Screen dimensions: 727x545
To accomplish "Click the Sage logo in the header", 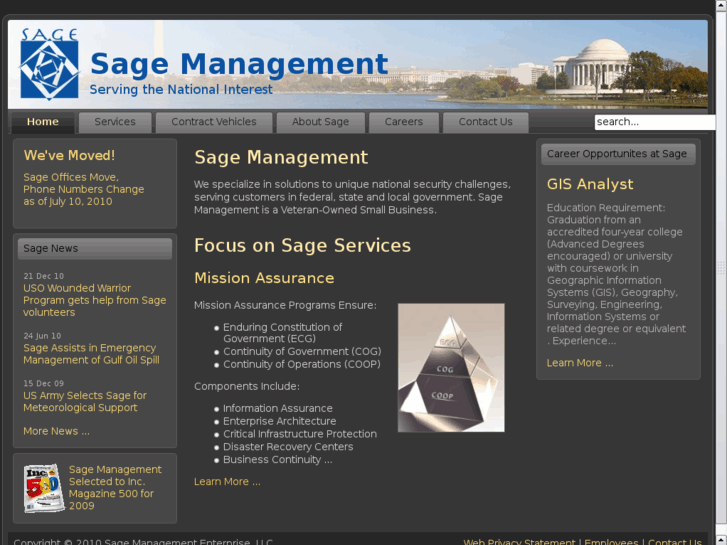I will [x=49, y=64].
